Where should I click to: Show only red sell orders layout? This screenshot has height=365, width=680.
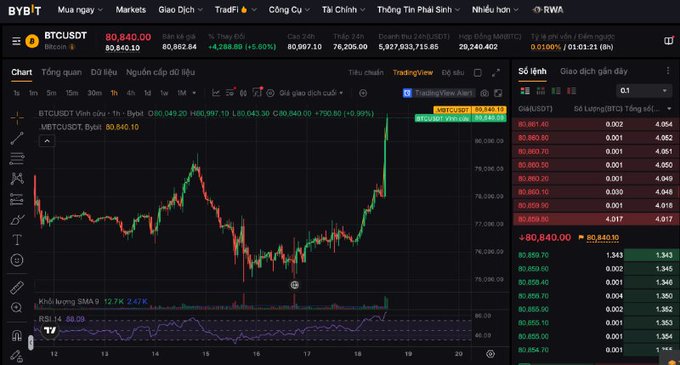572,91
